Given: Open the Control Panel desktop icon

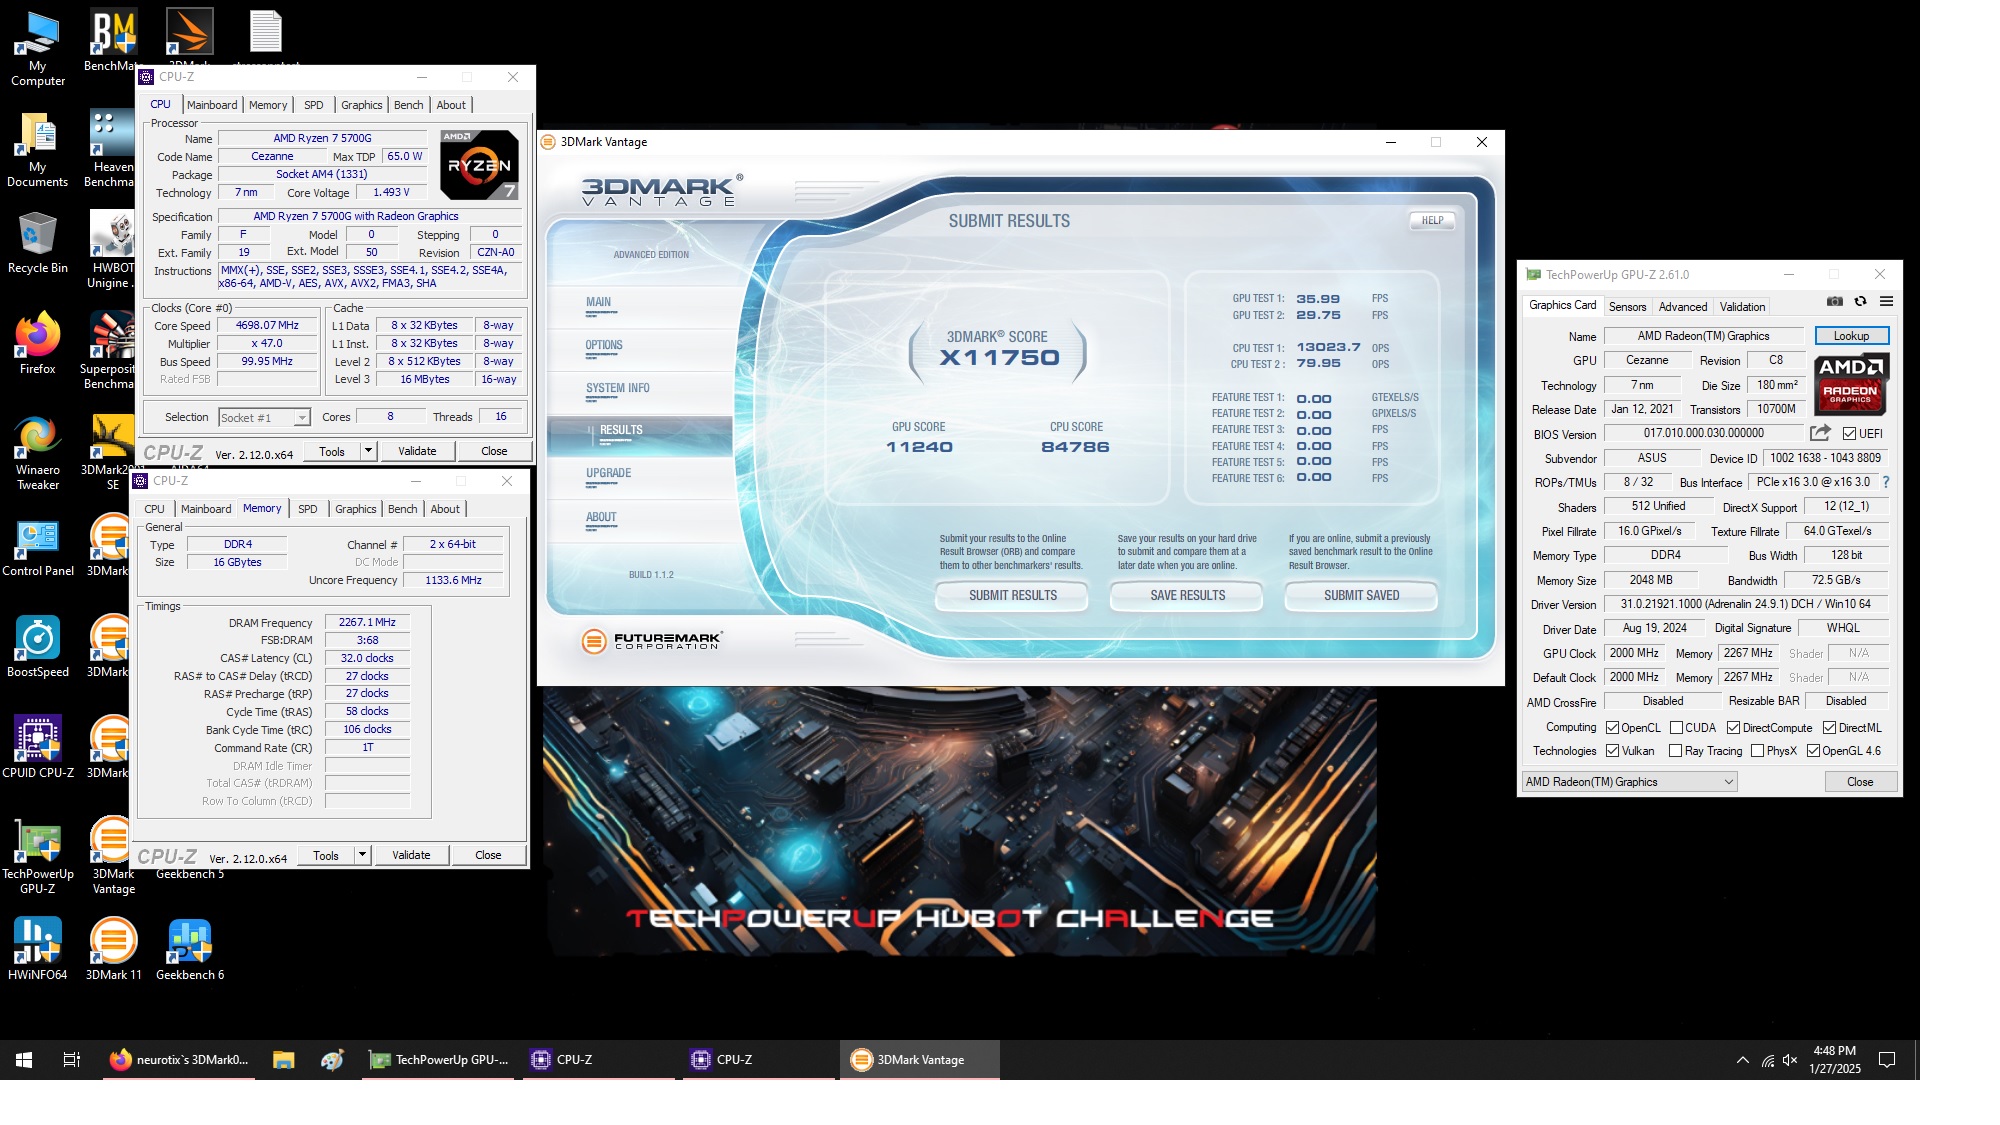Looking at the screenshot, I should (x=38, y=549).
